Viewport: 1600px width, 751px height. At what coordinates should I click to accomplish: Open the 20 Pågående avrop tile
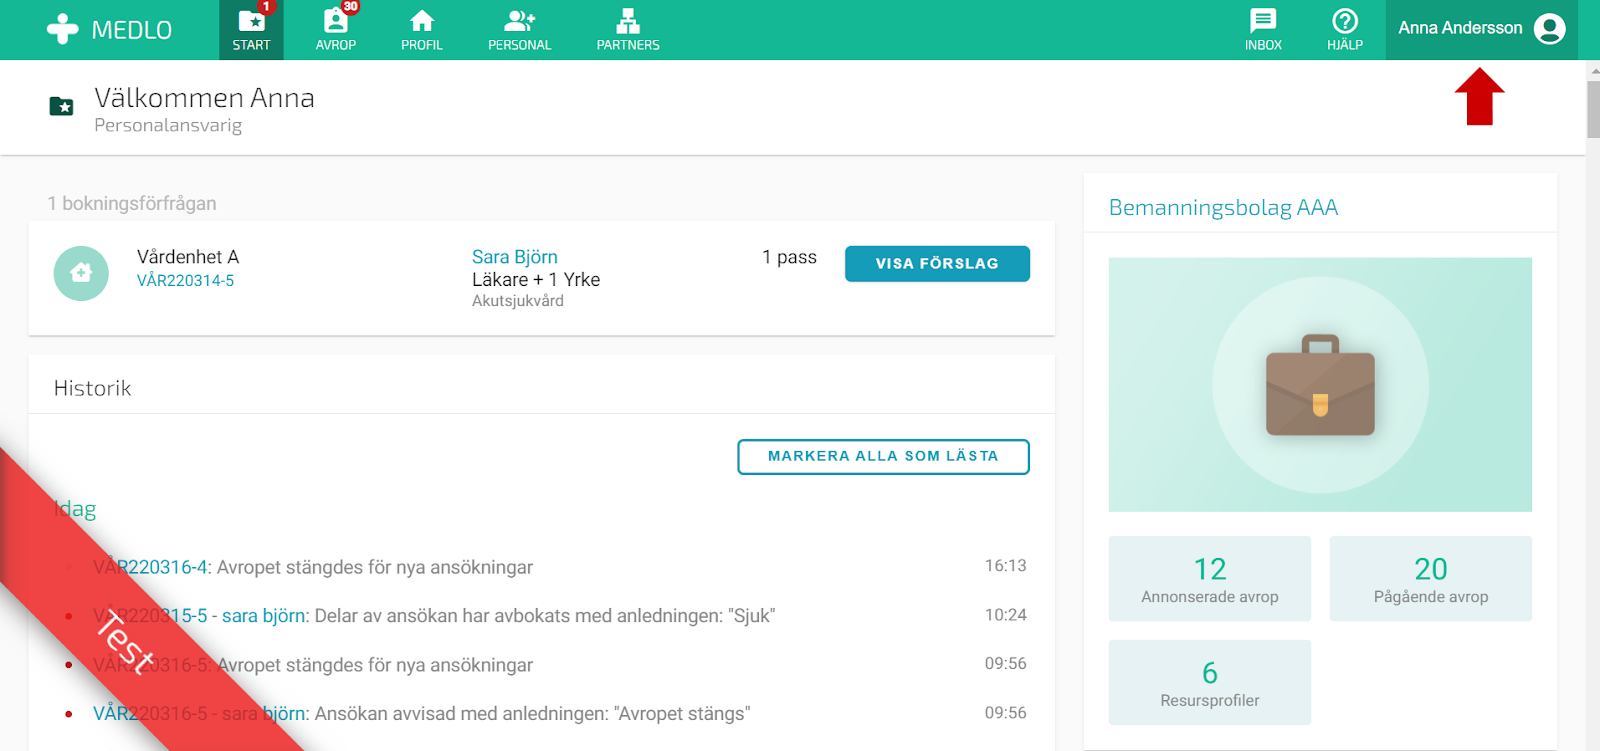[x=1431, y=579]
